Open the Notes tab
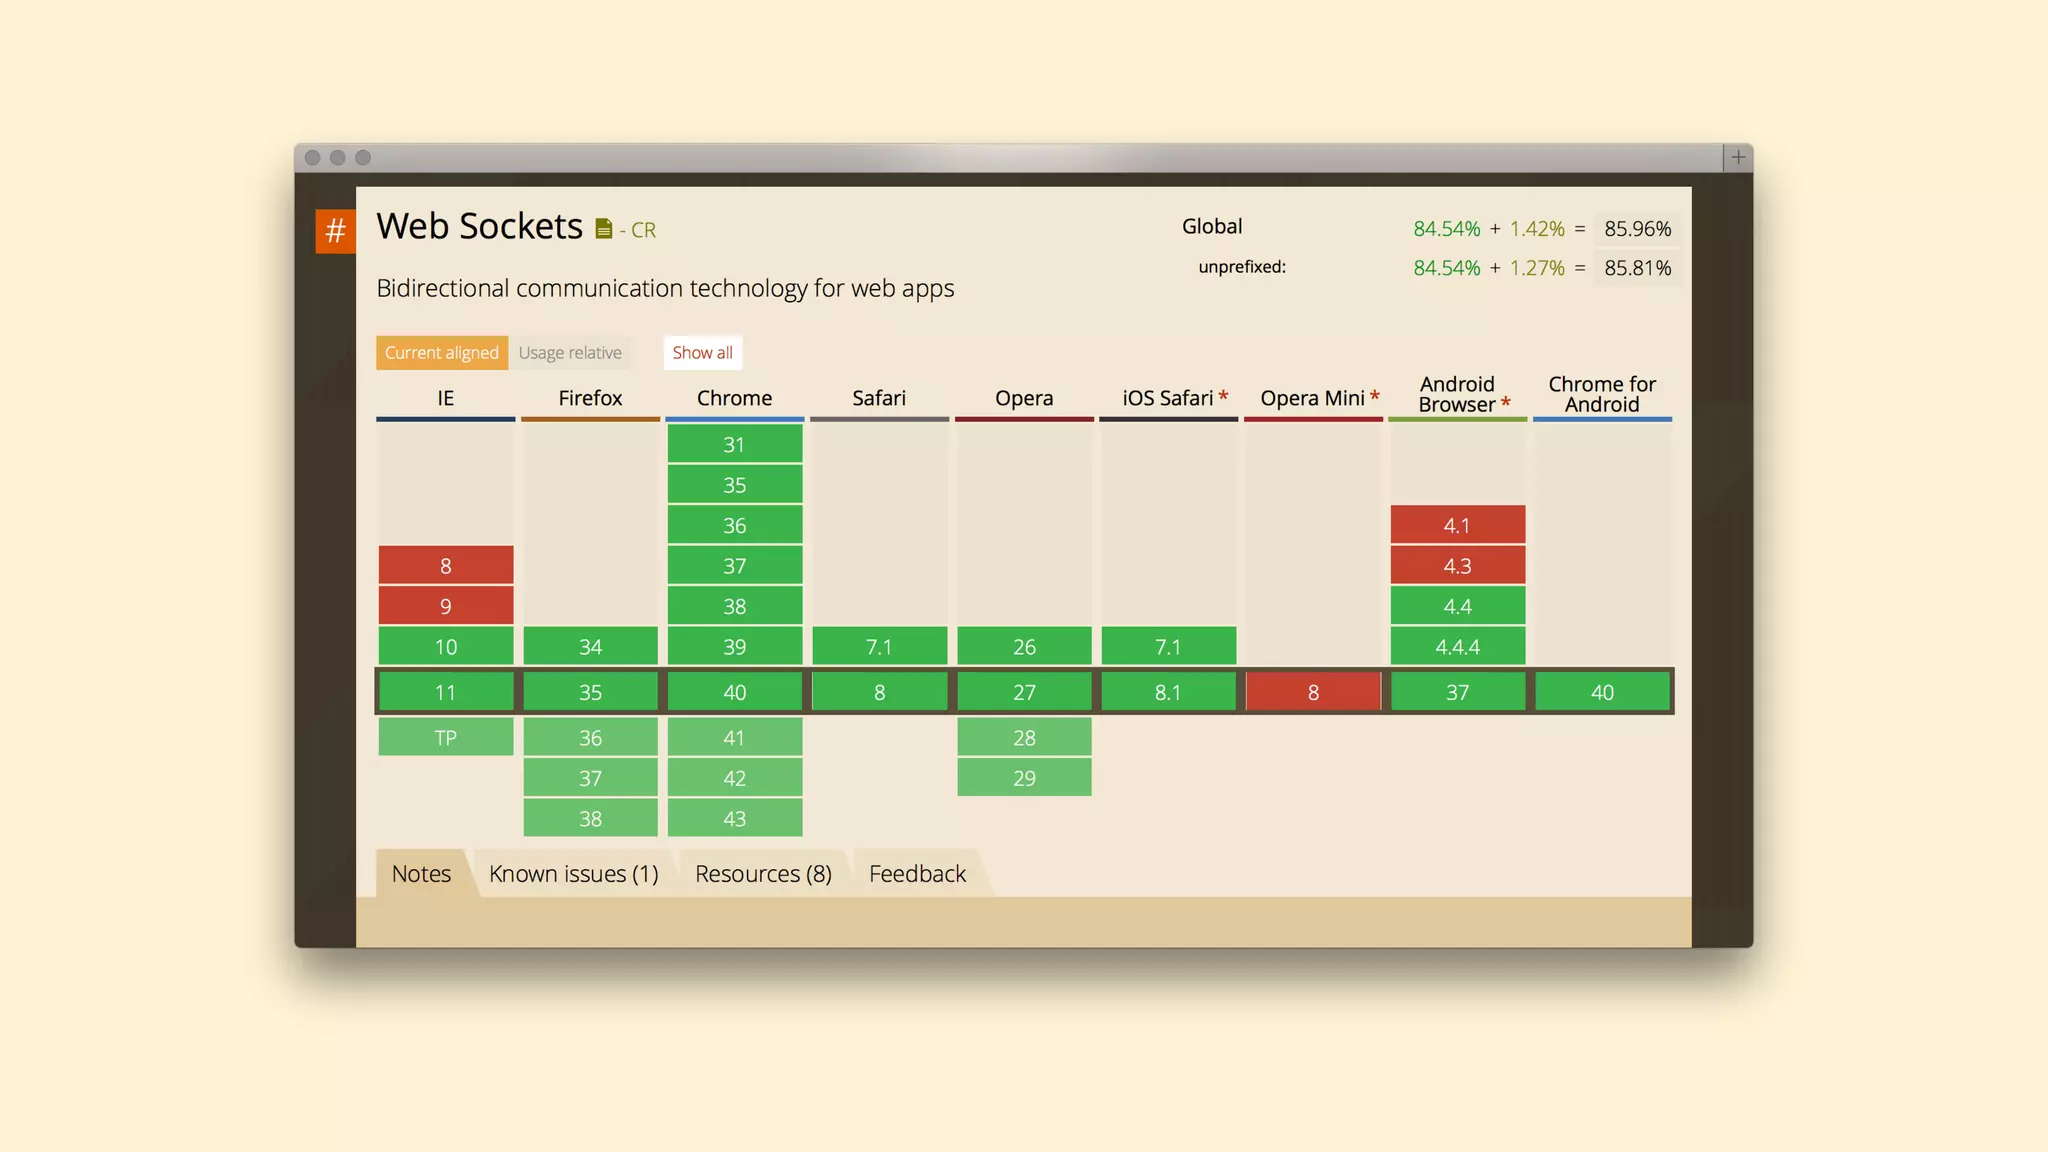The height and width of the screenshot is (1152, 2048). [421, 874]
